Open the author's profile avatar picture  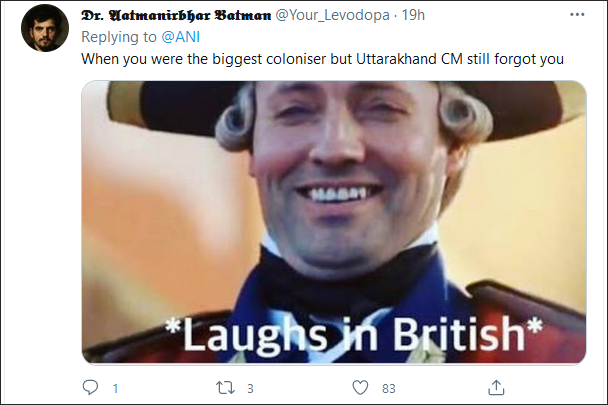pos(45,28)
